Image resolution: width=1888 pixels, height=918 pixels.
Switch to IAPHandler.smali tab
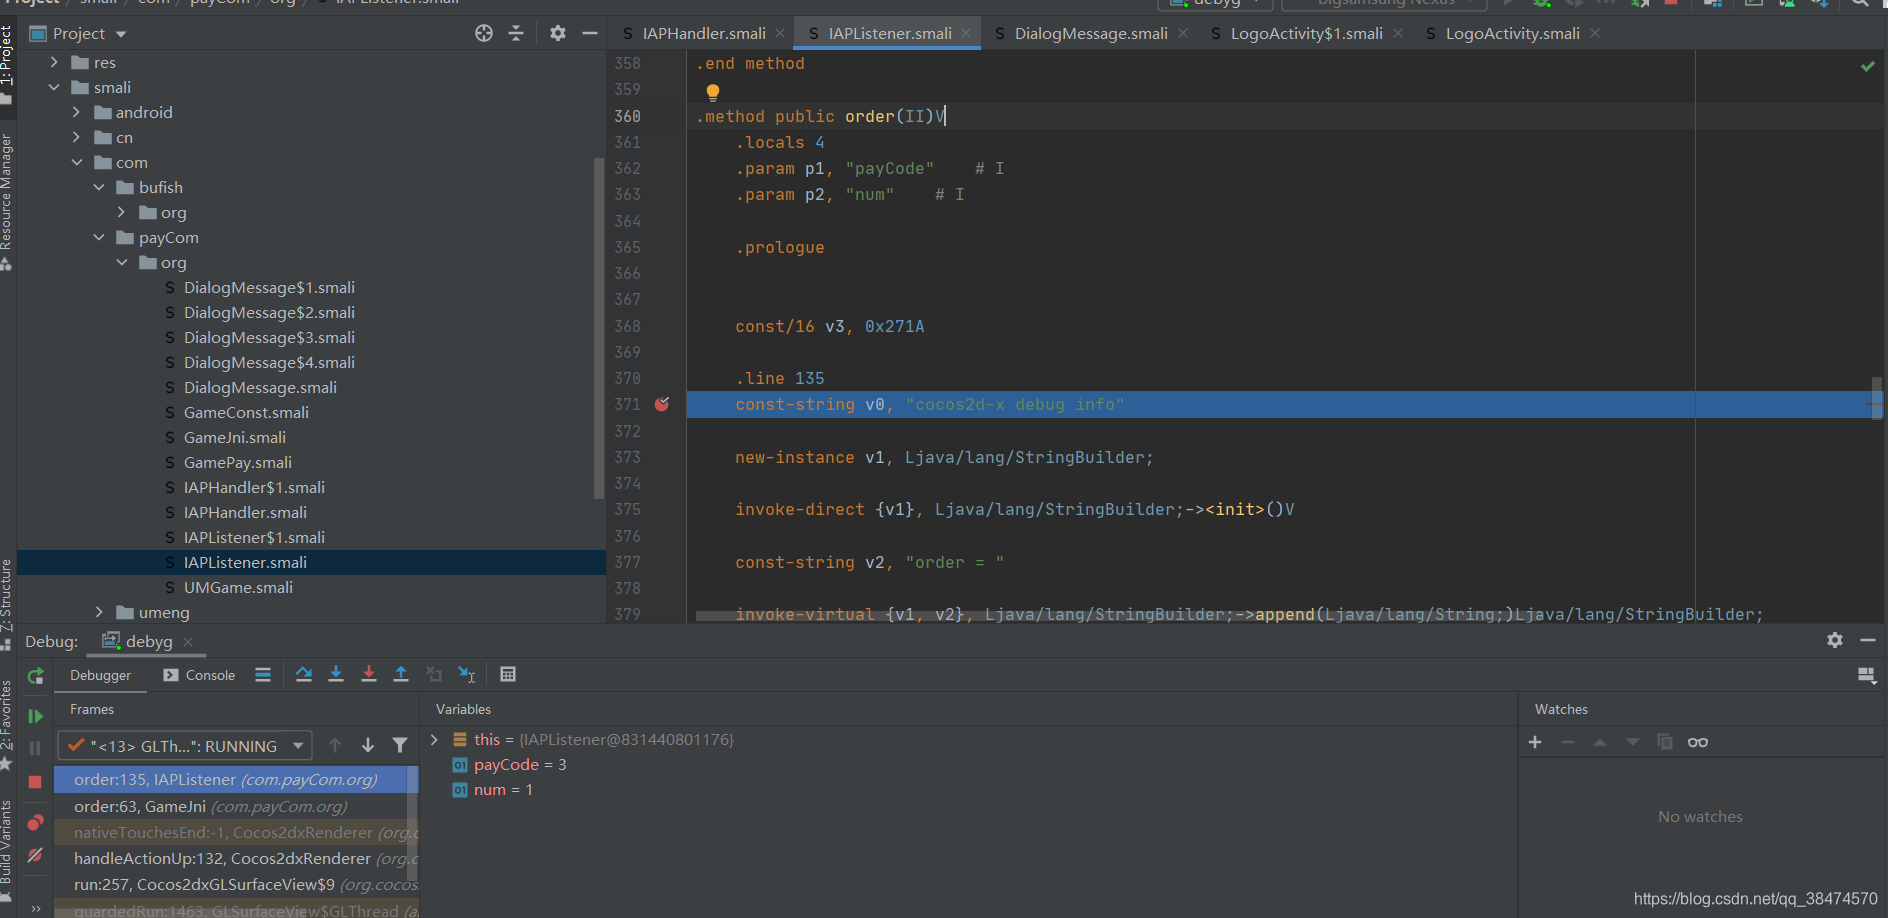(x=704, y=33)
